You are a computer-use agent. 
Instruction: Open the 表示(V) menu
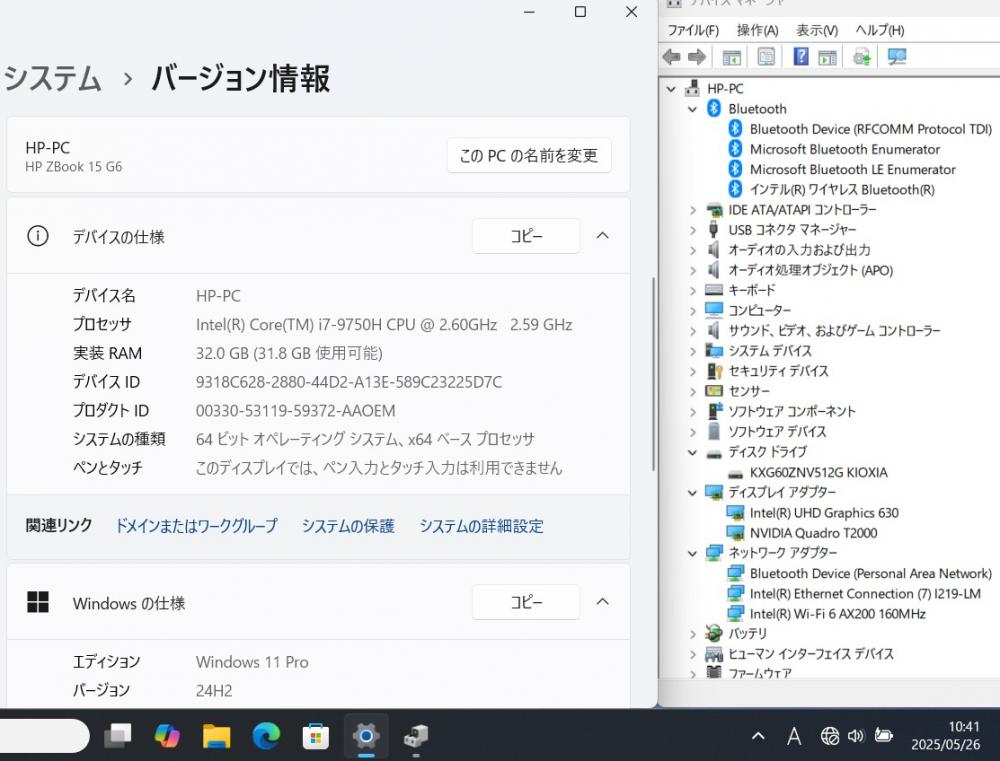[817, 30]
